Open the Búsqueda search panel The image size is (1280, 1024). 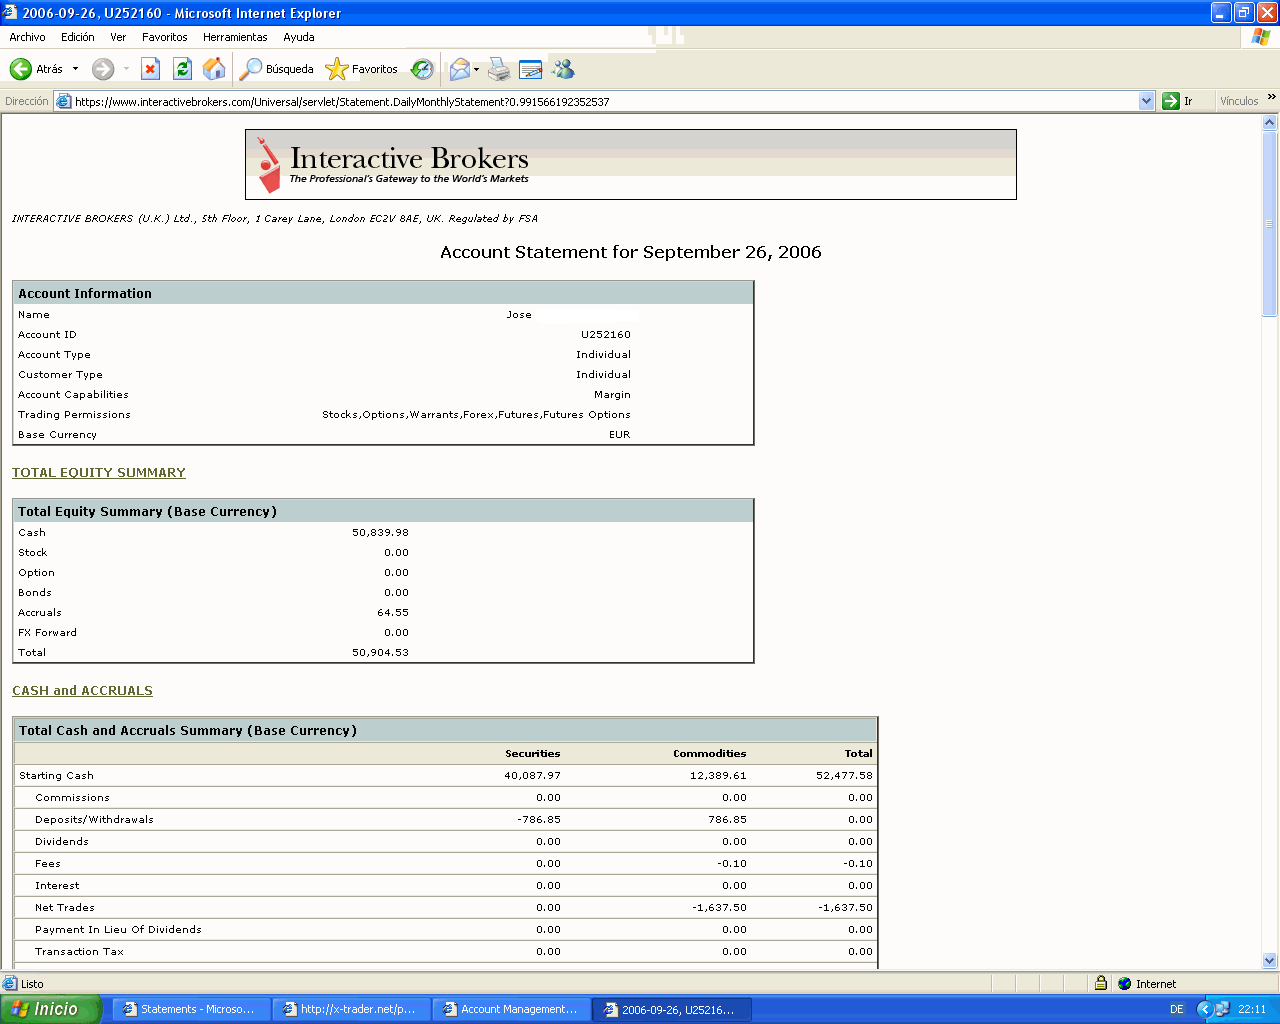[277, 69]
